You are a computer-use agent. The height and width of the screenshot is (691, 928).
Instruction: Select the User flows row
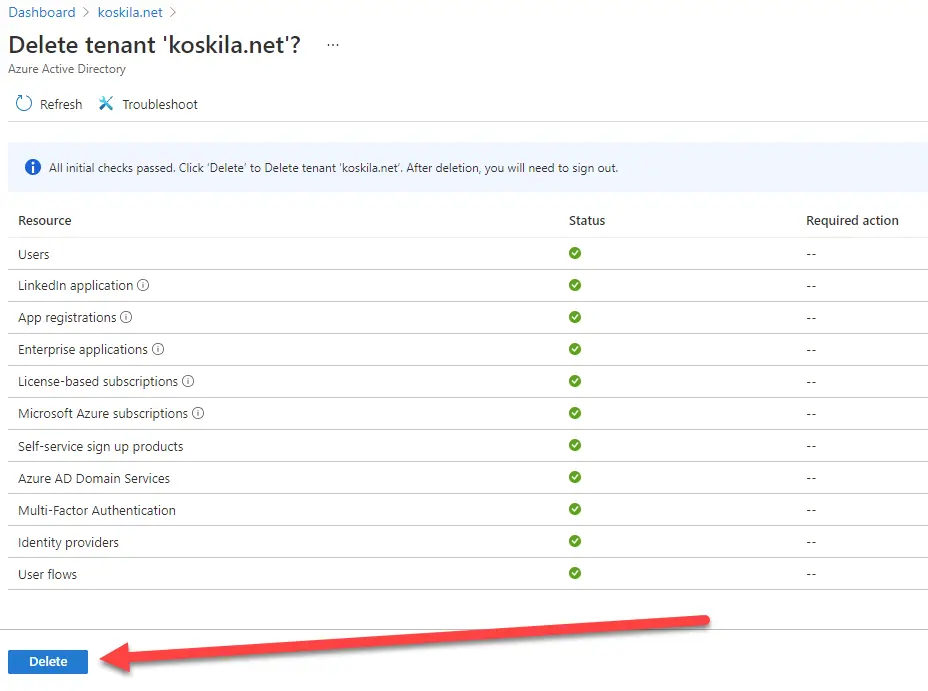click(47, 574)
